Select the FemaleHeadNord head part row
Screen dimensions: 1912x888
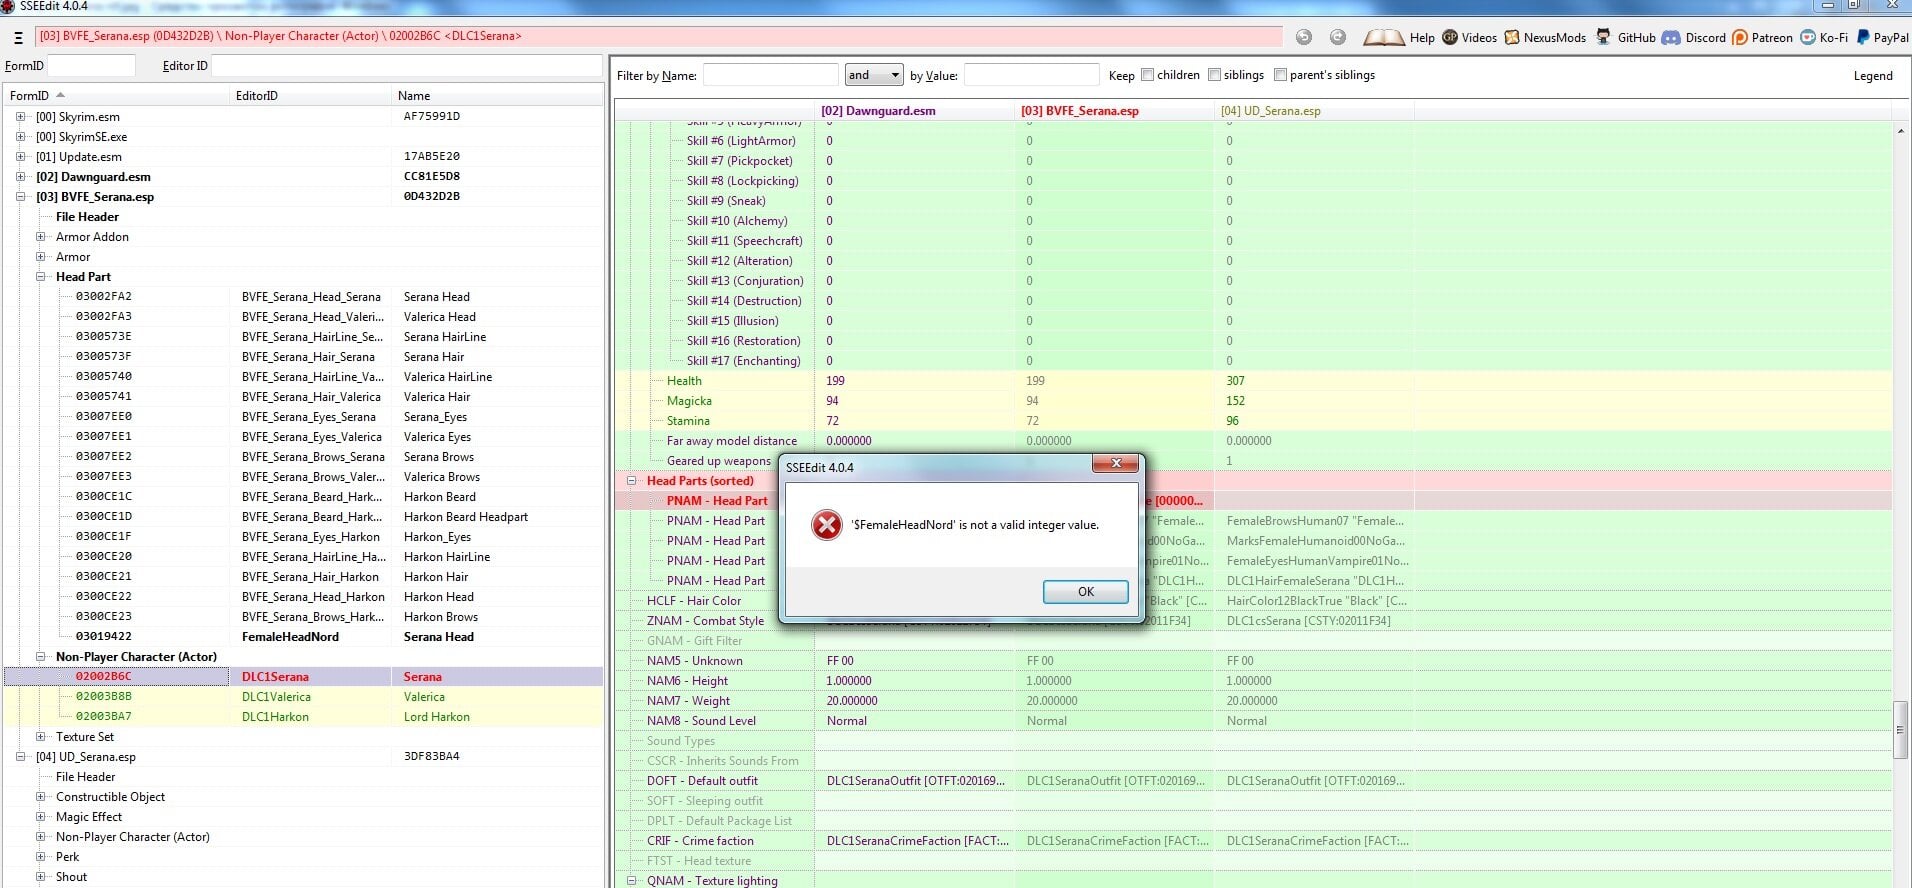tap(303, 637)
